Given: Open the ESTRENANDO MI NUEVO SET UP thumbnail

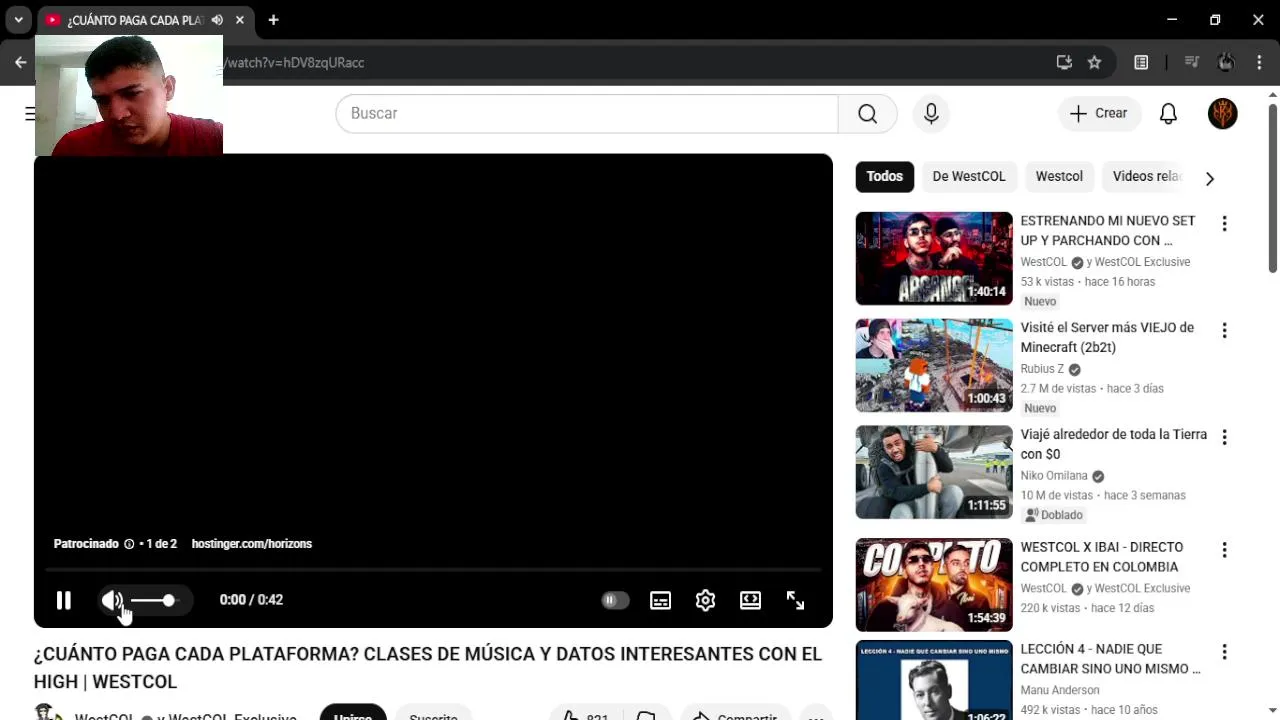Looking at the screenshot, I should tap(934, 258).
